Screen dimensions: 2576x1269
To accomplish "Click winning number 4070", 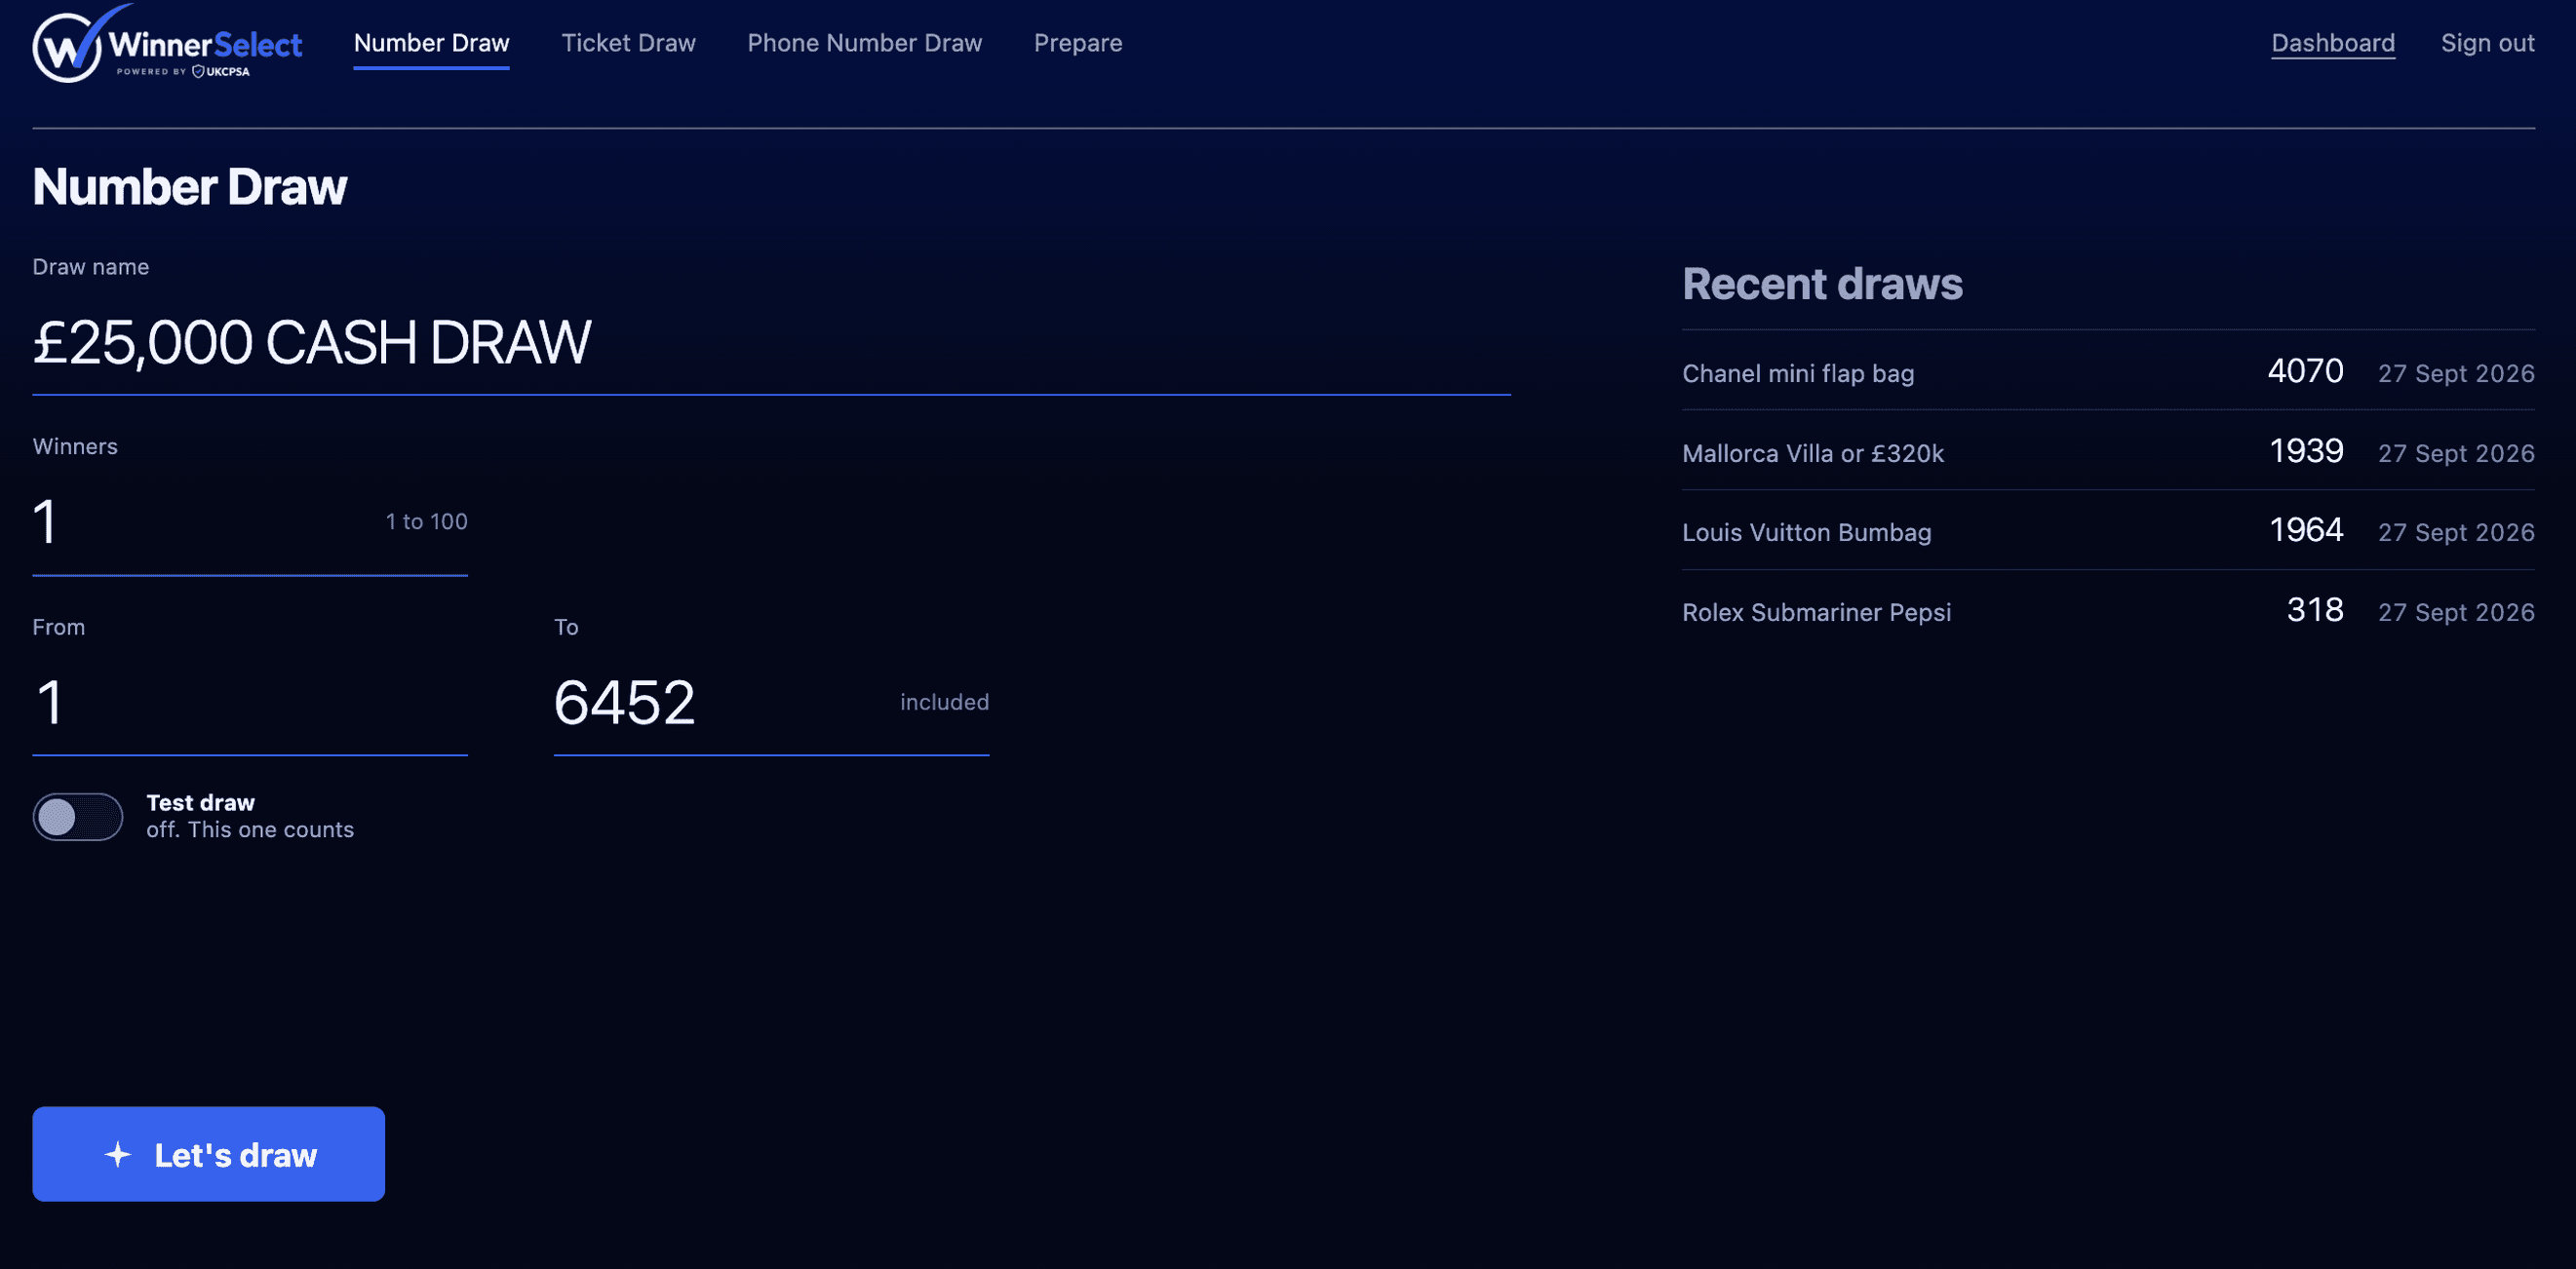I will click(x=2305, y=372).
